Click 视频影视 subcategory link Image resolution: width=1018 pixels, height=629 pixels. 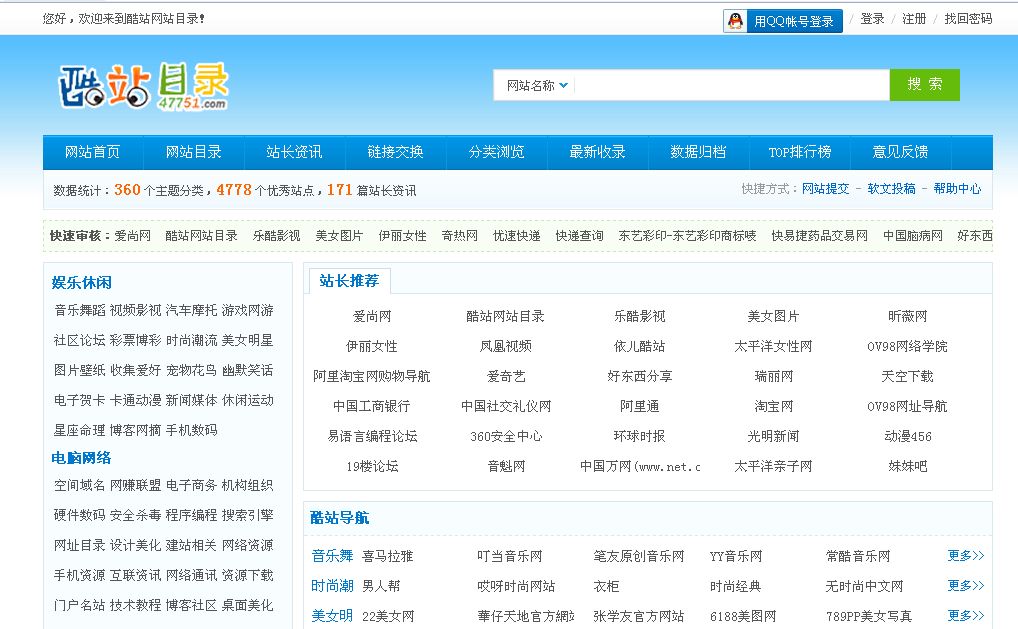pyautogui.click(x=136, y=310)
